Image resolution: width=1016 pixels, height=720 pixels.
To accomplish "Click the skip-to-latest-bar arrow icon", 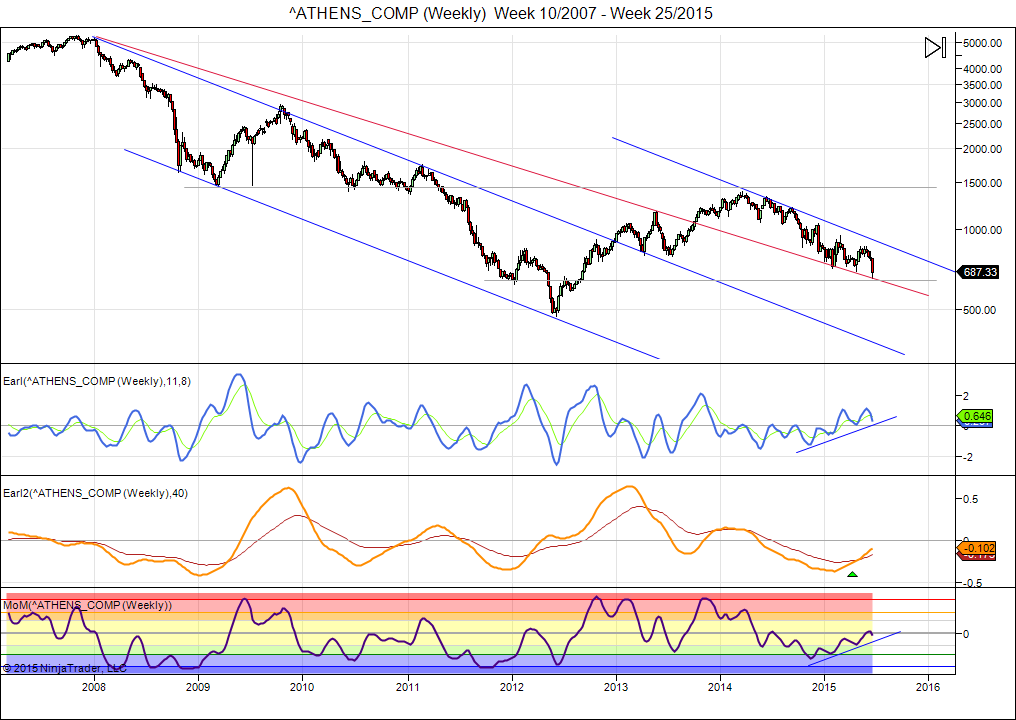I will tap(935, 47).
